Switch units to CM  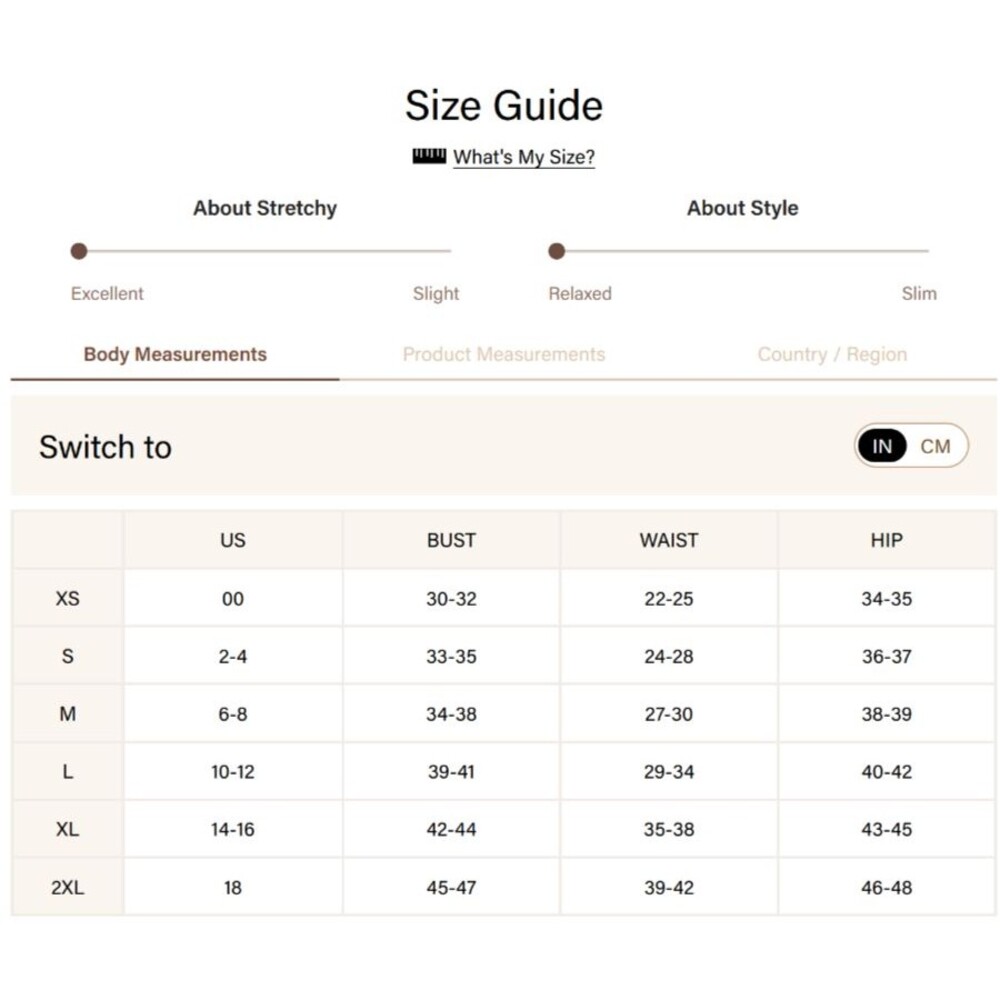point(935,446)
